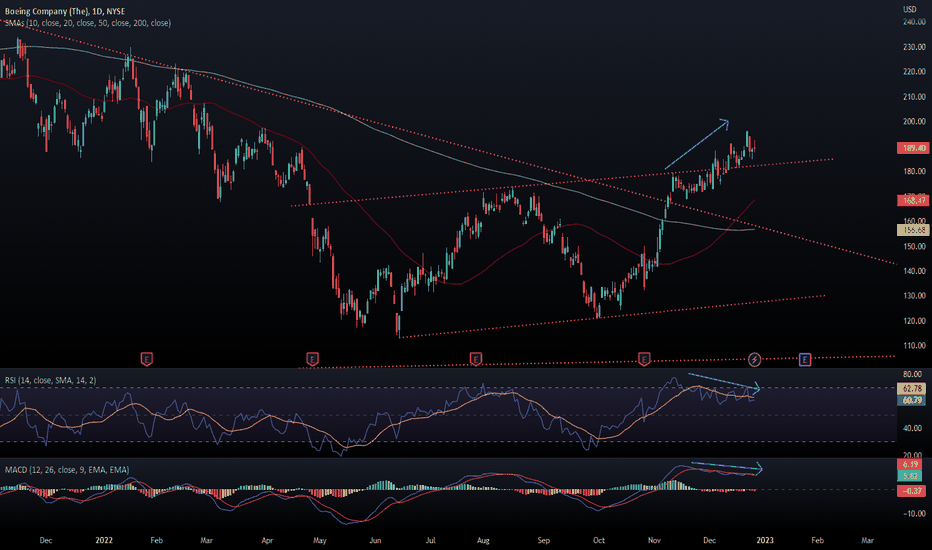Click the 200.00 price axis label
Screen dimensions: 932x550
click(914, 121)
